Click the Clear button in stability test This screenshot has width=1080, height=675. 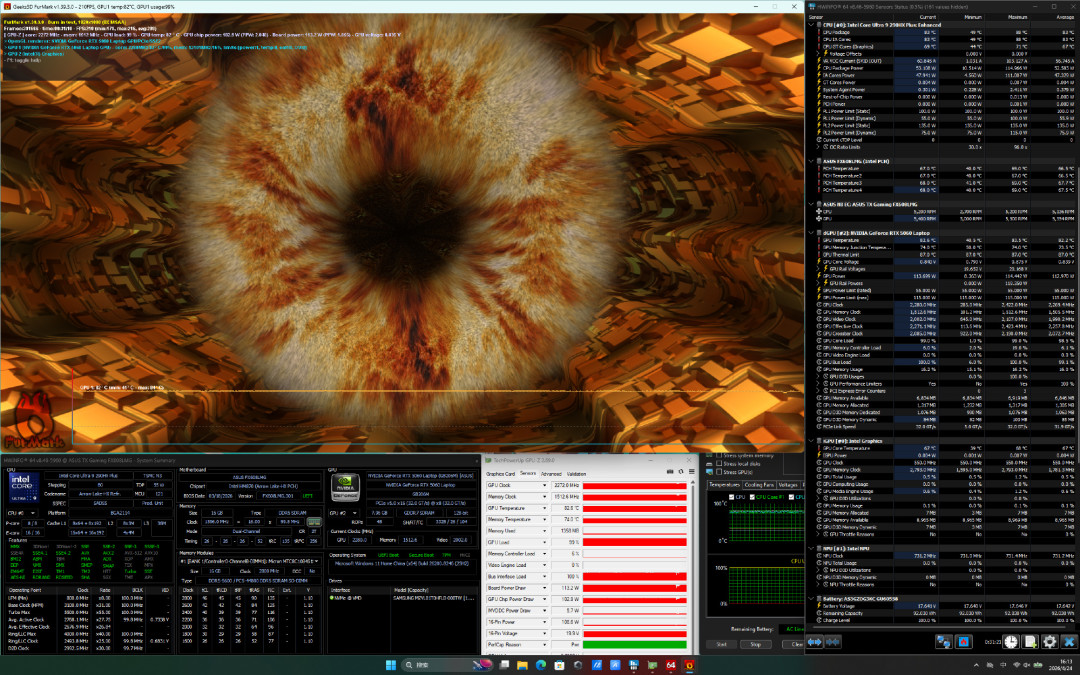pos(794,645)
